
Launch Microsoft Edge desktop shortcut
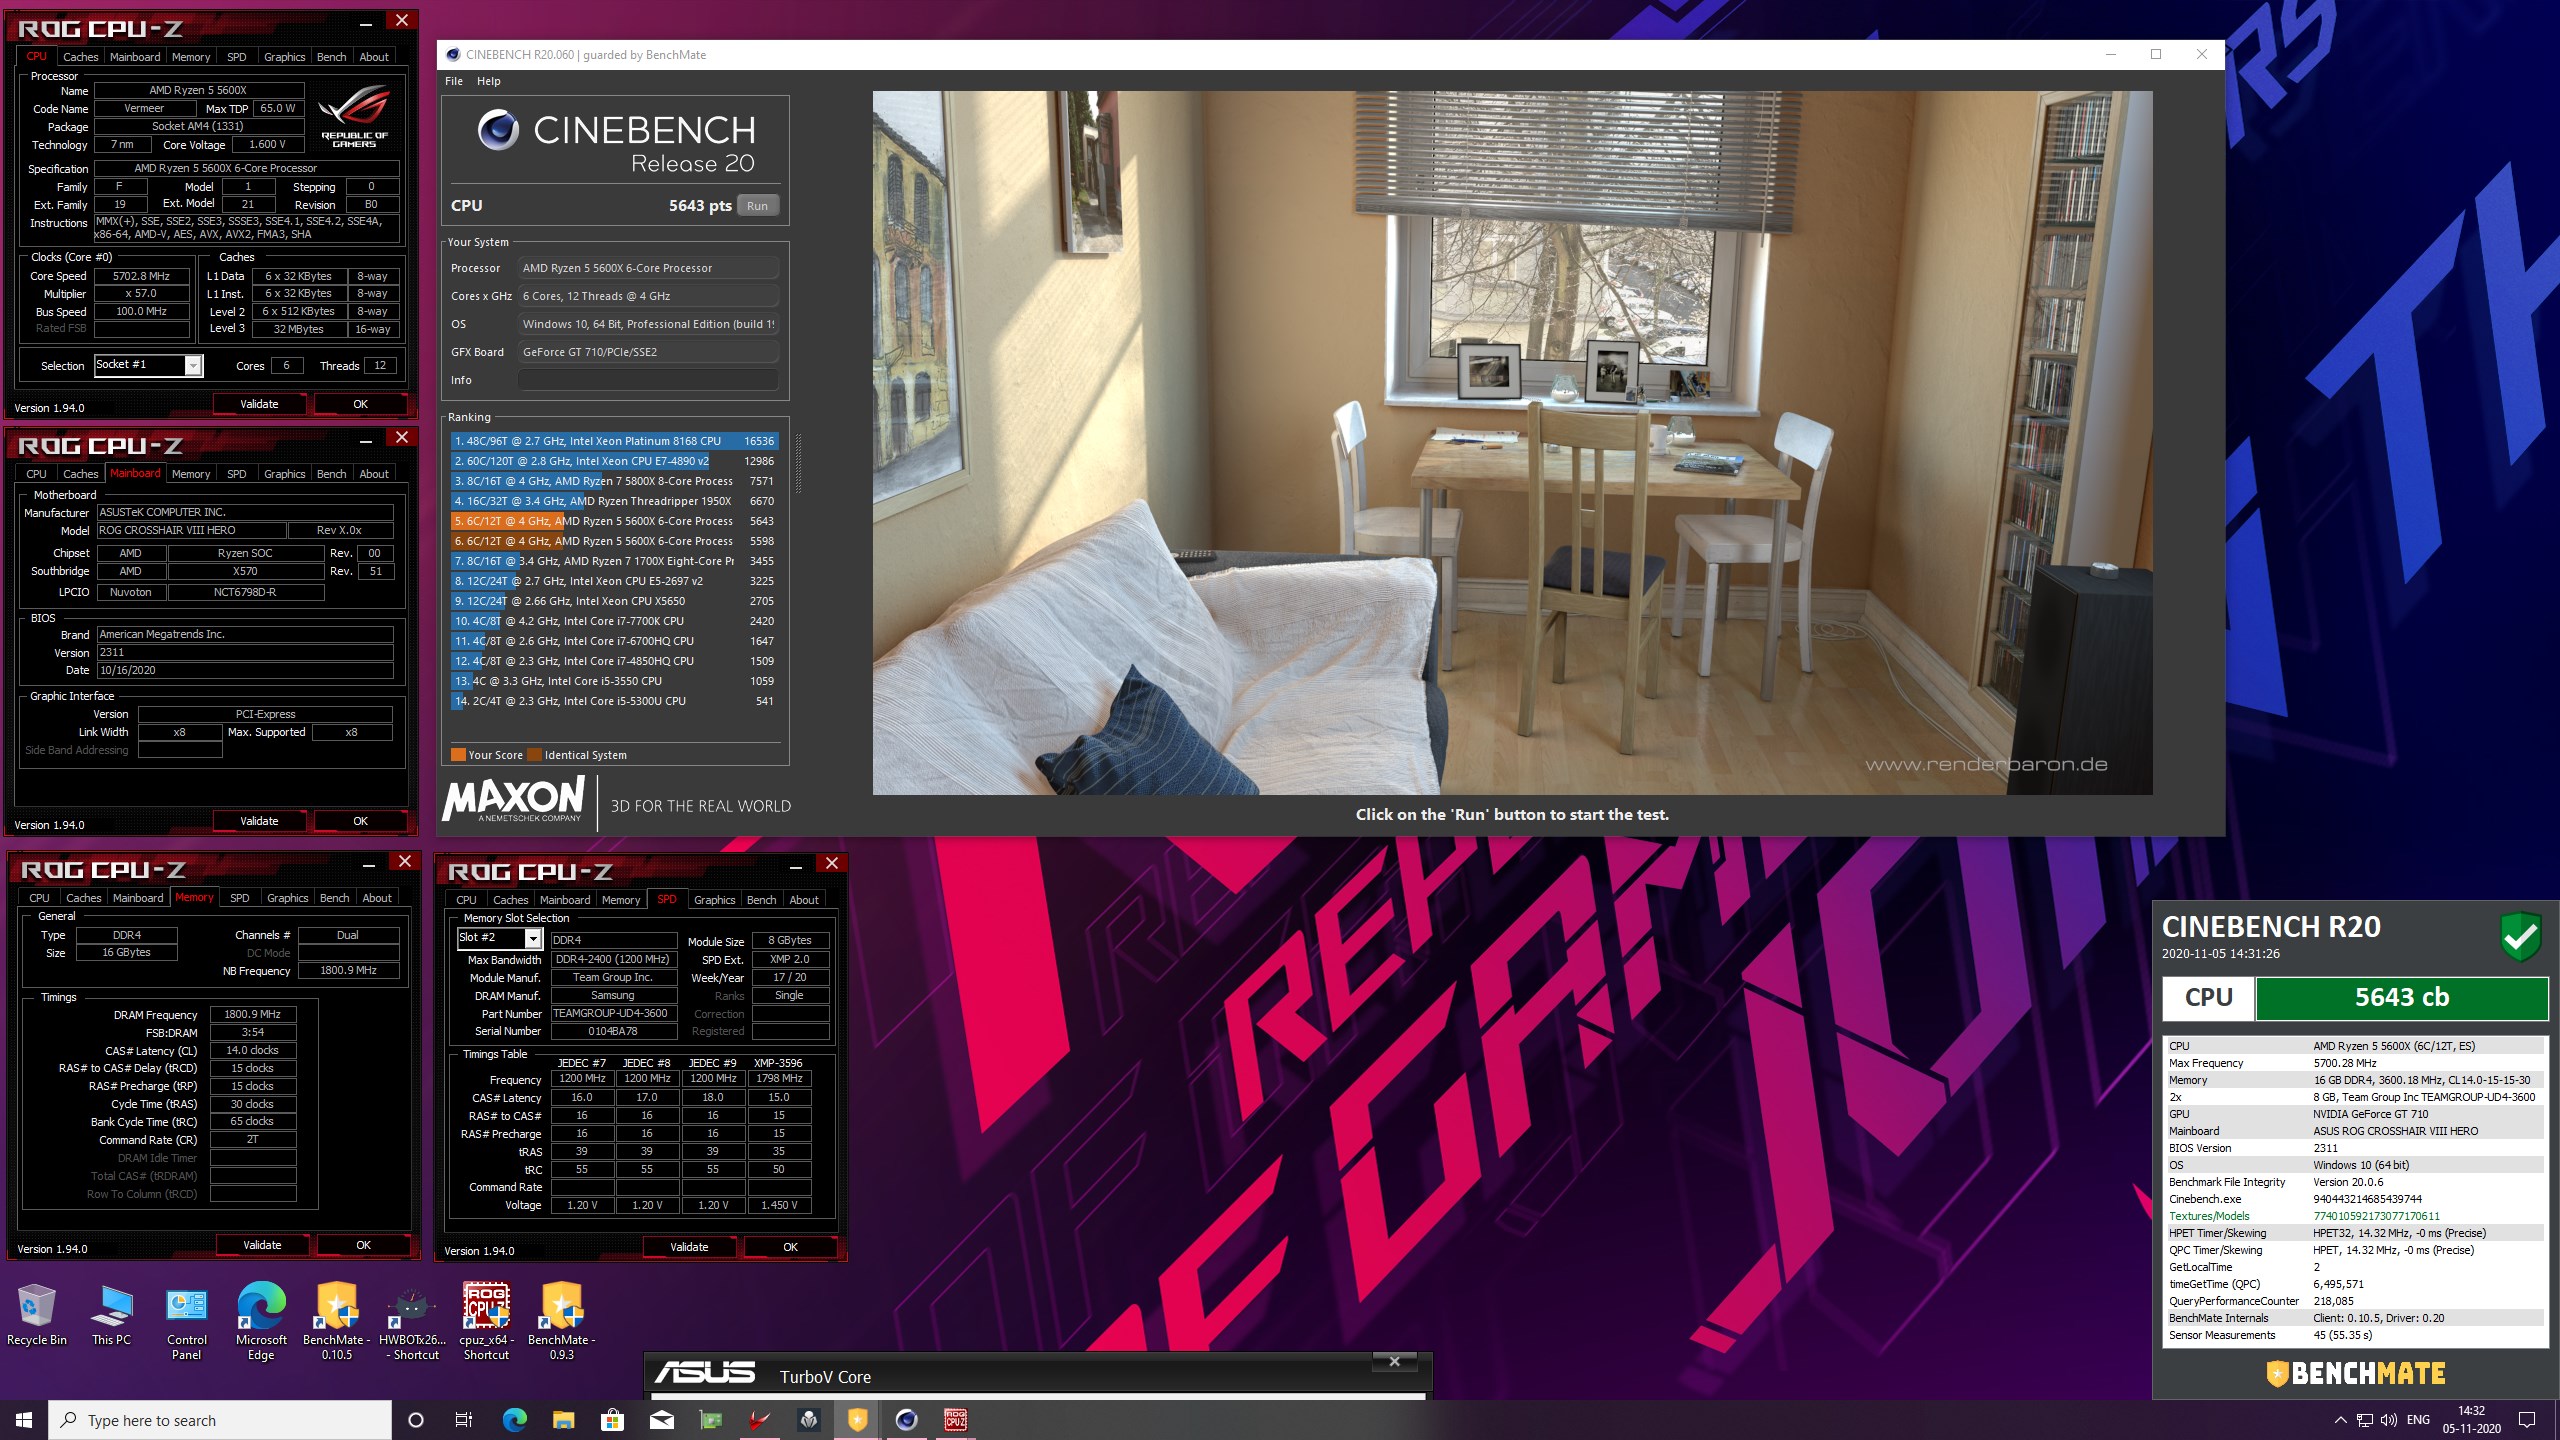point(261,1322)
